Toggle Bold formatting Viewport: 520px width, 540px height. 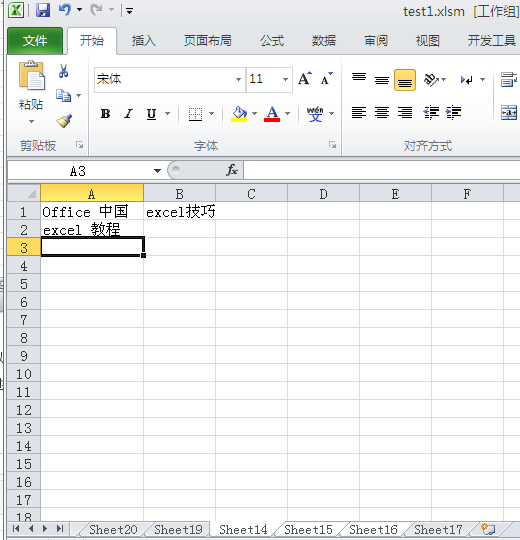pyautogui.click(x=105, y=114)
